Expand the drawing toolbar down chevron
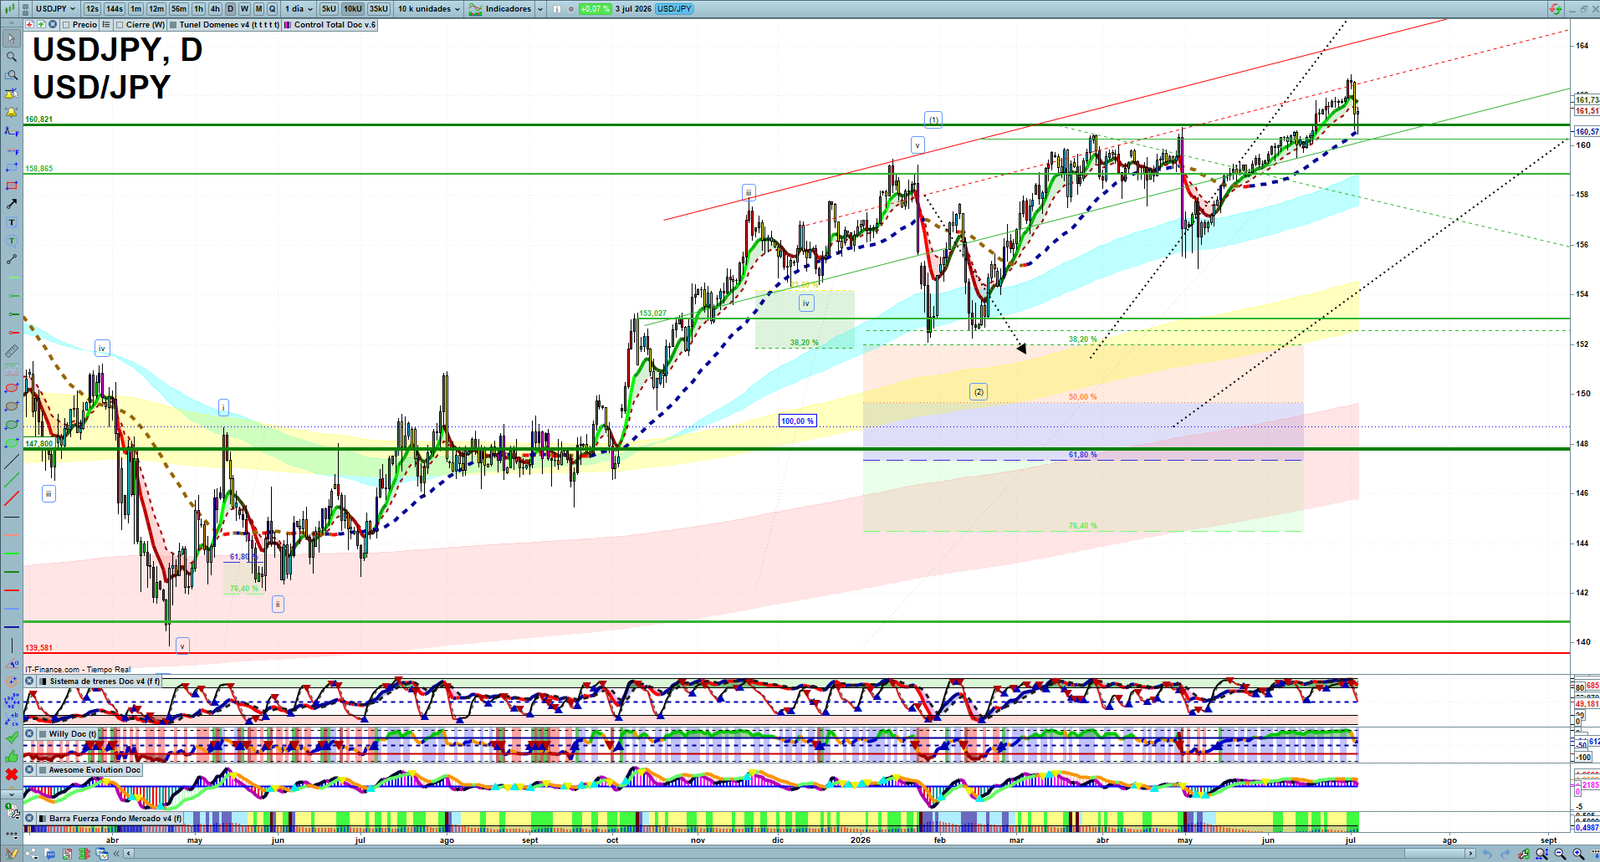The image size is (1600, 862). (11, 796)
